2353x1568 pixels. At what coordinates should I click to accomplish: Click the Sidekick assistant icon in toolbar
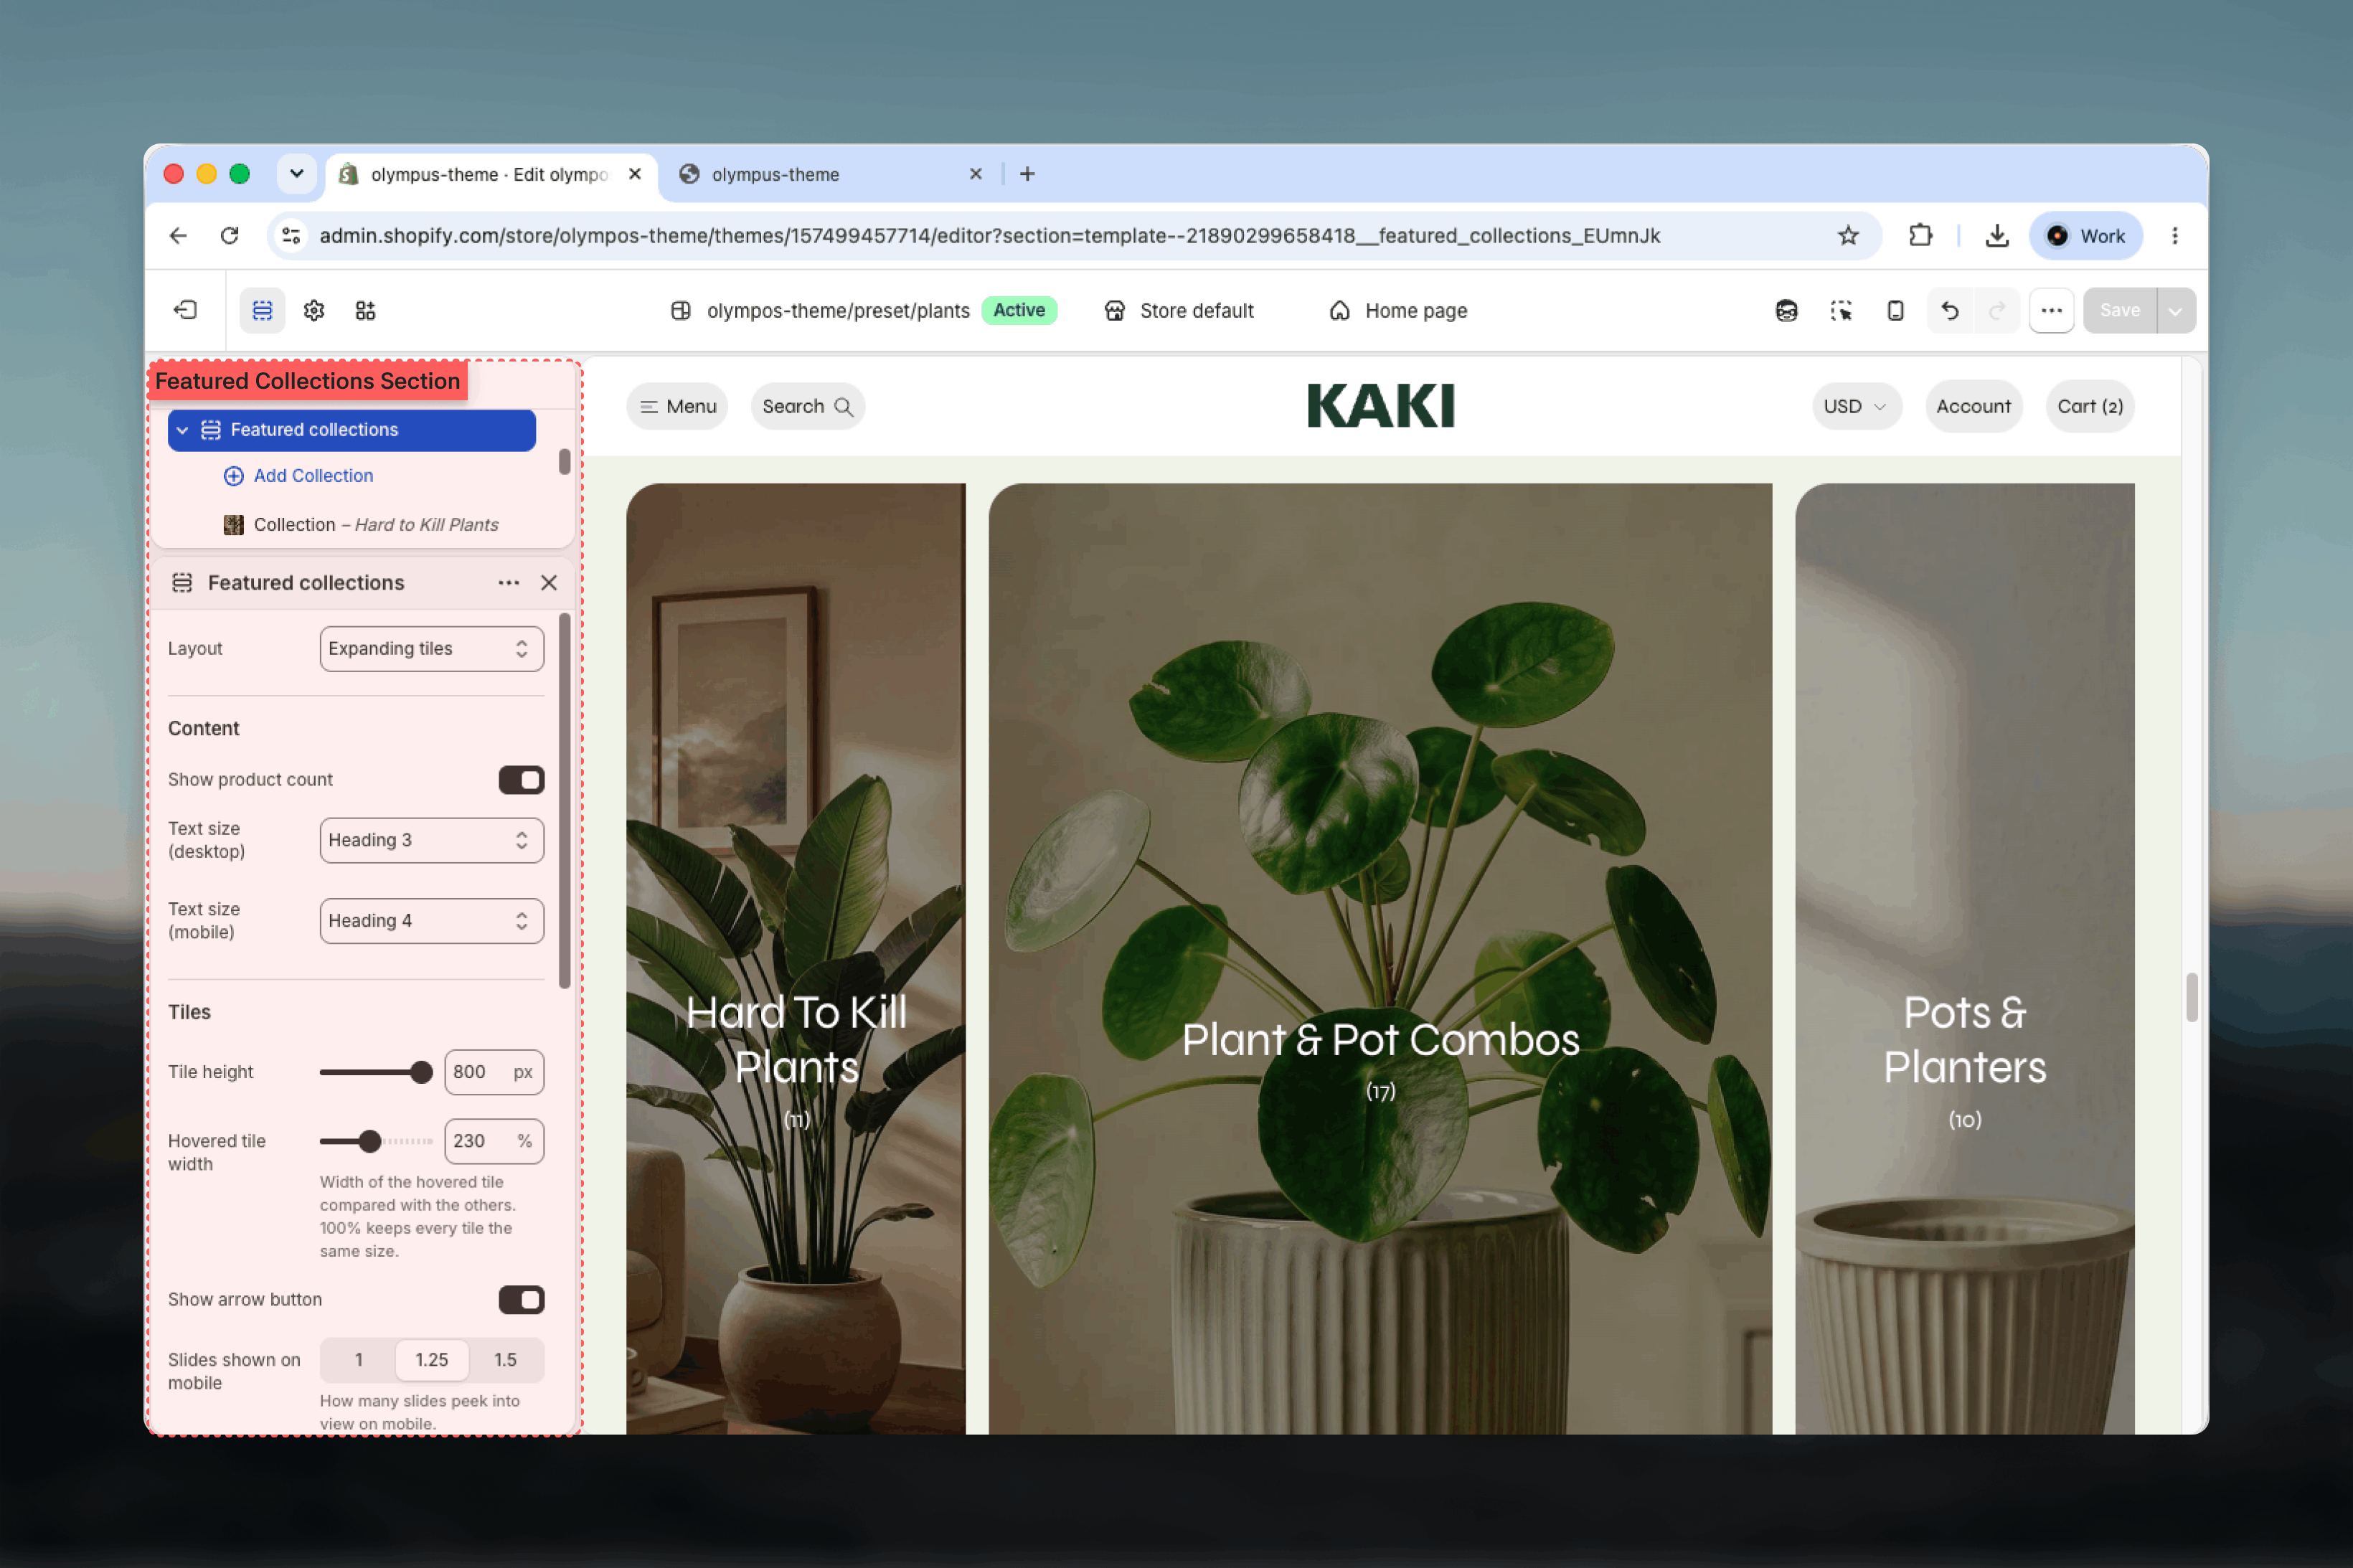point(1786,310)
